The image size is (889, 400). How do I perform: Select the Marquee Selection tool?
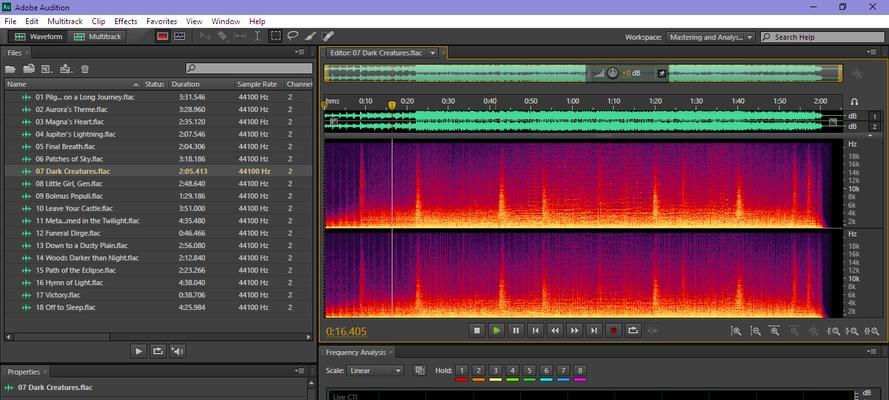coord(275,36)
